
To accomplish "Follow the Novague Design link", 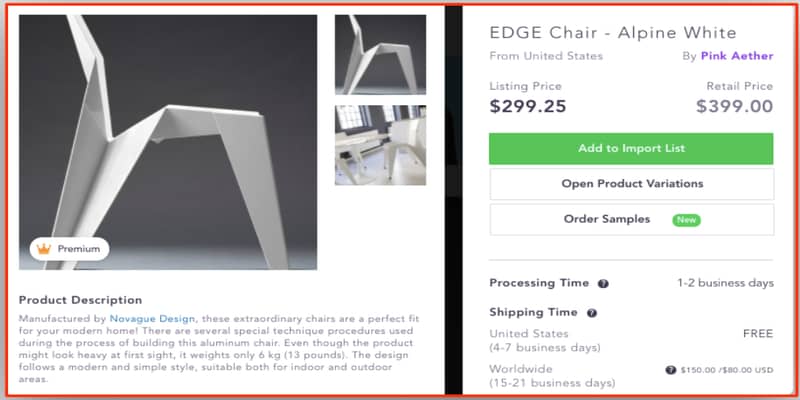I will click(152, 318).
